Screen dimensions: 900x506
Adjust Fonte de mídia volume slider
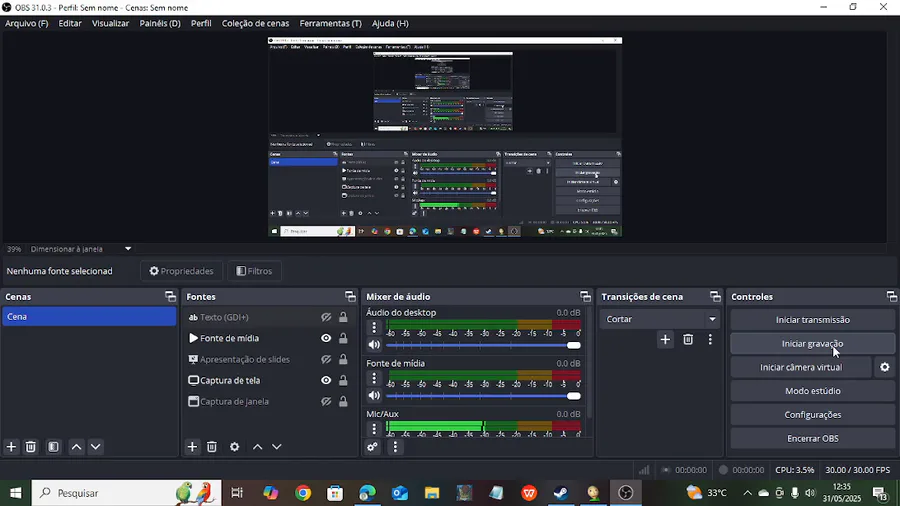click(483, 396)
